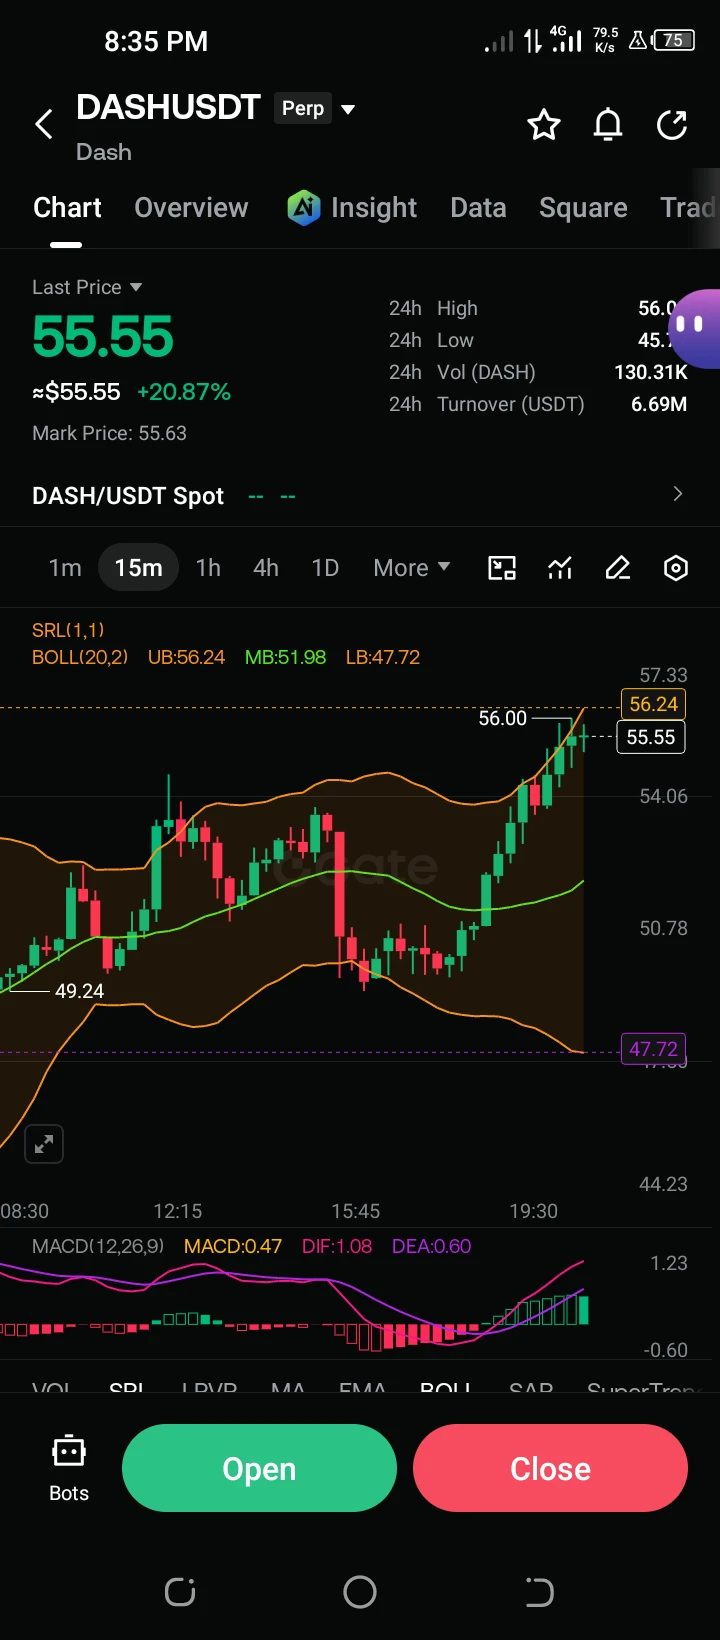The image size is (720, 1640).
Task: Open the picture-in-picture chart layout icon
Action: pyautogui.click(x=501, y=568)
